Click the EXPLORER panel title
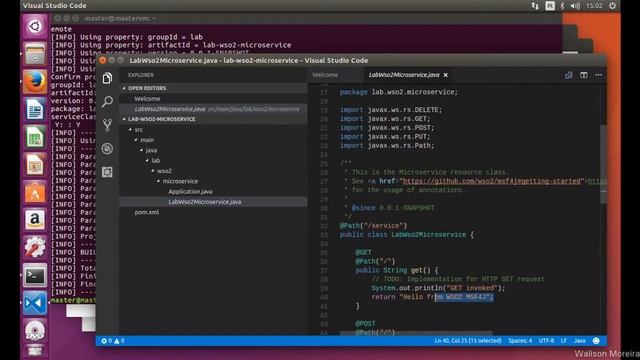 (x=141, y=75)
